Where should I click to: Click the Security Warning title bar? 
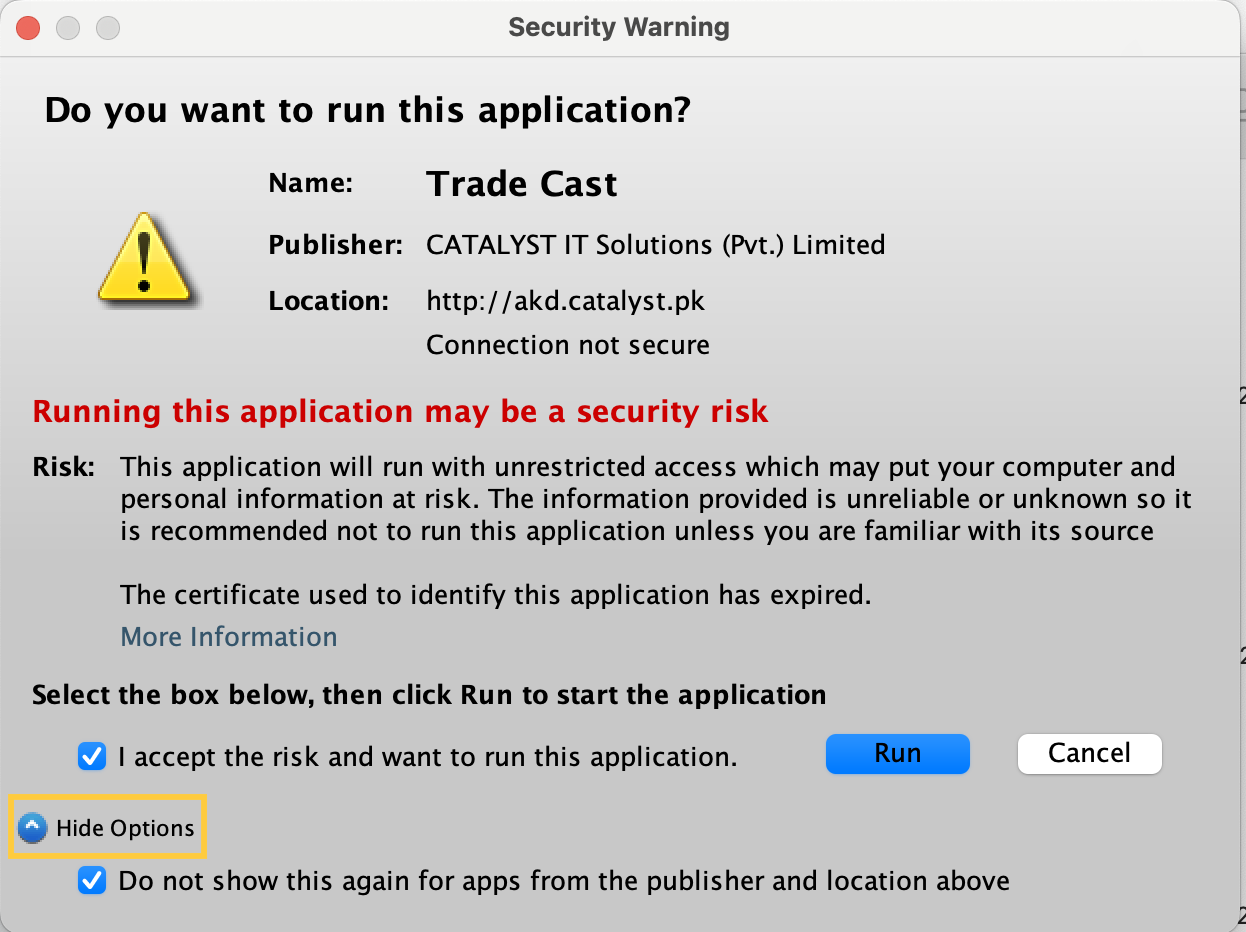[x=618, y=27]
